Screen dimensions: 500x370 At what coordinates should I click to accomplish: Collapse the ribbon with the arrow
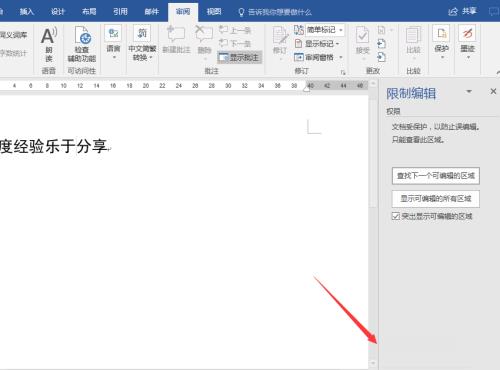pos(498,72)
